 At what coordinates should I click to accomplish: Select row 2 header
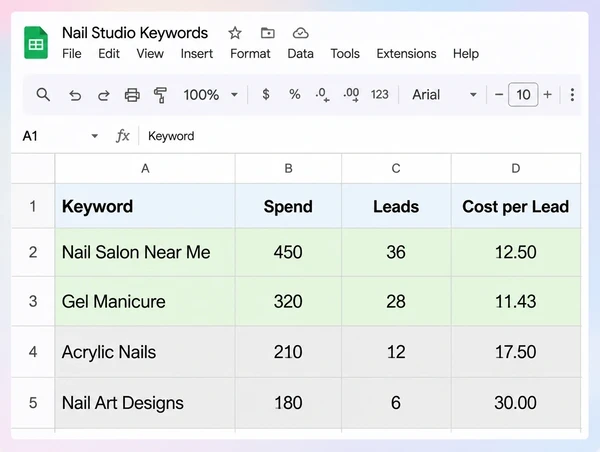(33, 252)
